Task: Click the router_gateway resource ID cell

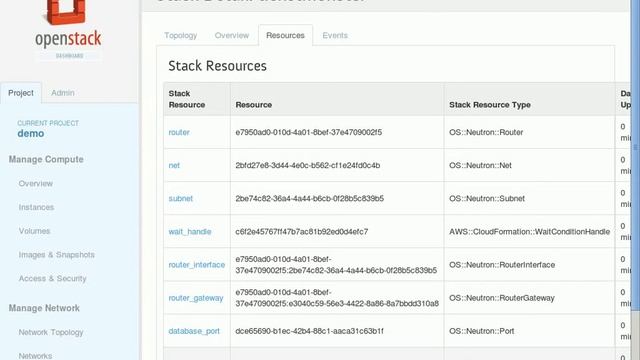Action: click(x=337, y=298)
